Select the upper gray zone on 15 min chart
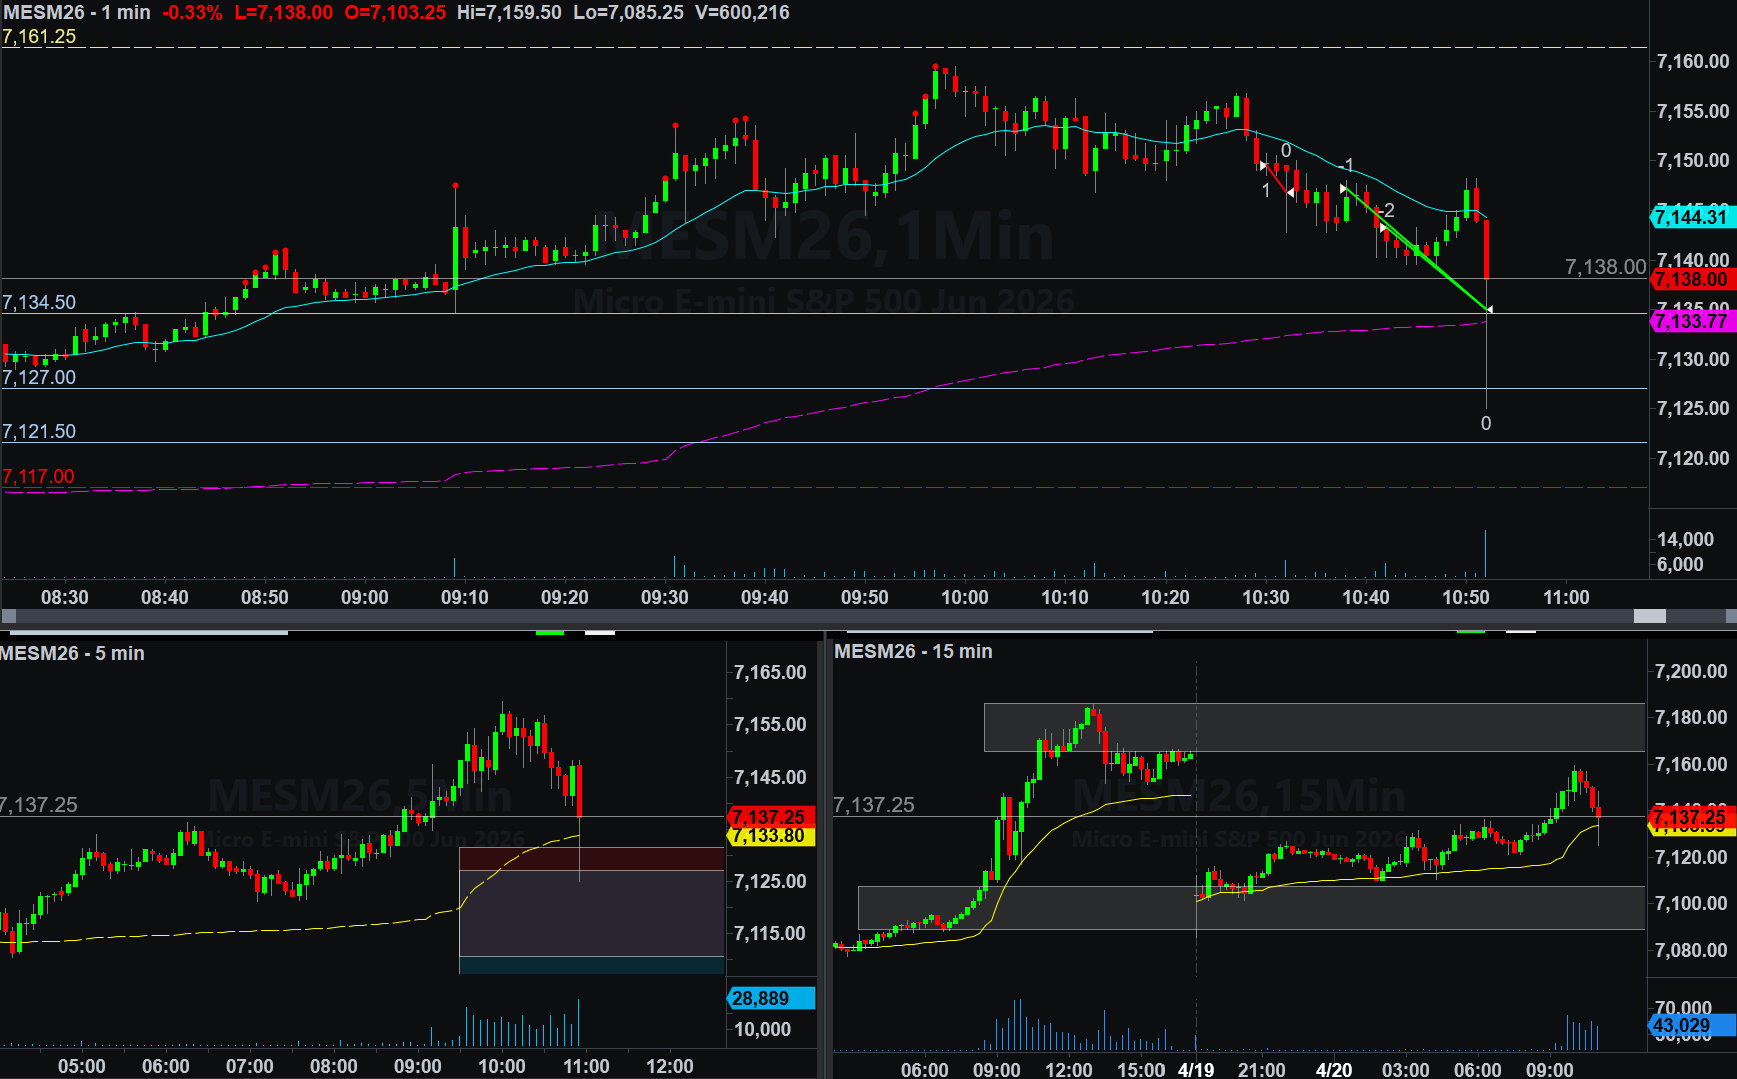 [x=1313, y=727]
